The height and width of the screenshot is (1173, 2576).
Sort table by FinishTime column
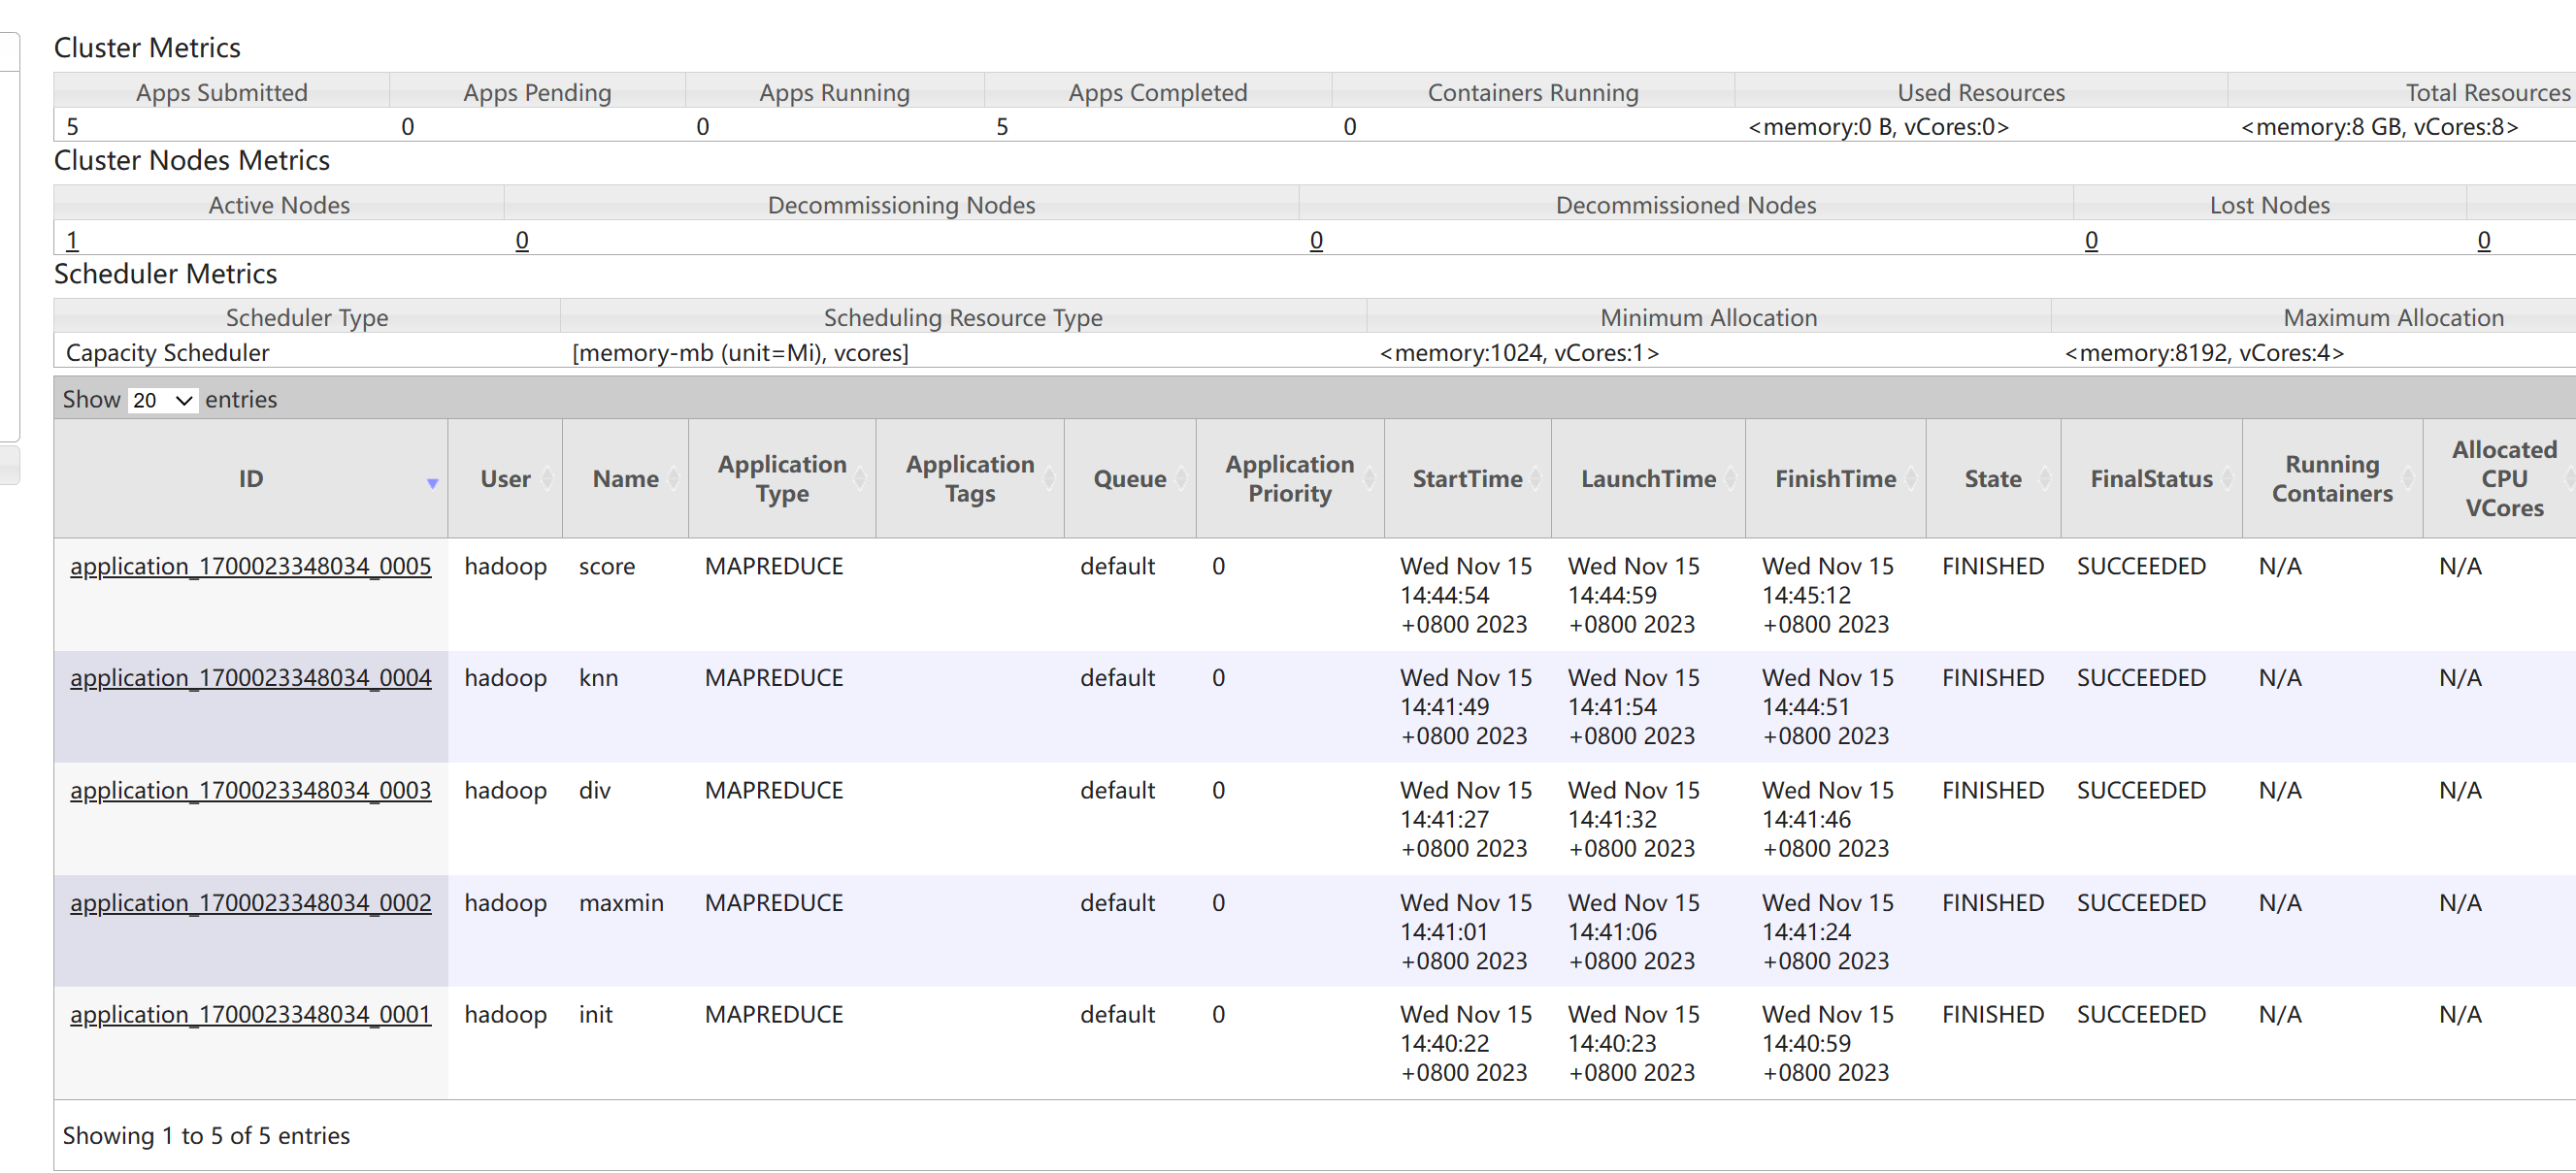1835,479
